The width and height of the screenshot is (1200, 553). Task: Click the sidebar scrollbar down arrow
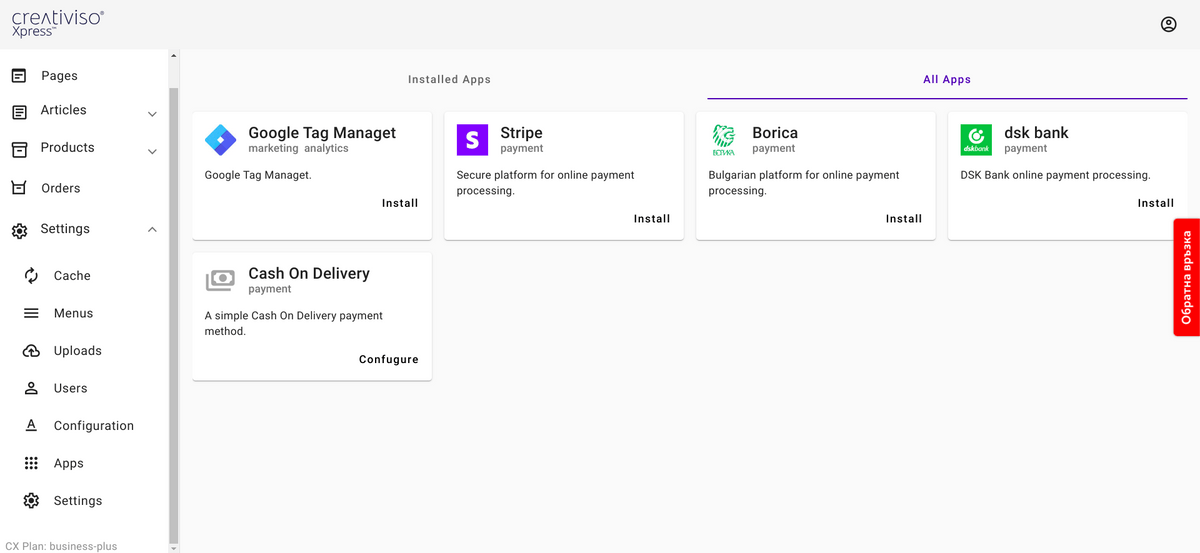[x=173, y=547]
